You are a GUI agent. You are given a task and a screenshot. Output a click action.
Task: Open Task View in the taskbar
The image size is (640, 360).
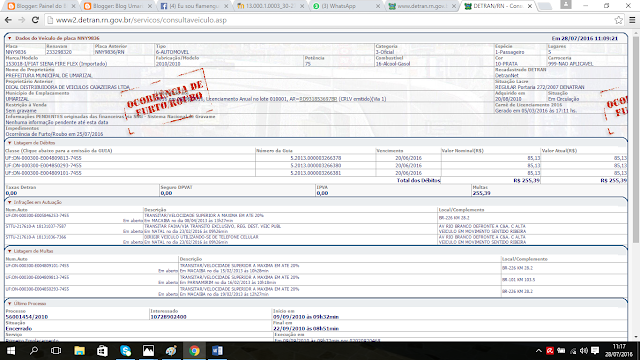56,351
